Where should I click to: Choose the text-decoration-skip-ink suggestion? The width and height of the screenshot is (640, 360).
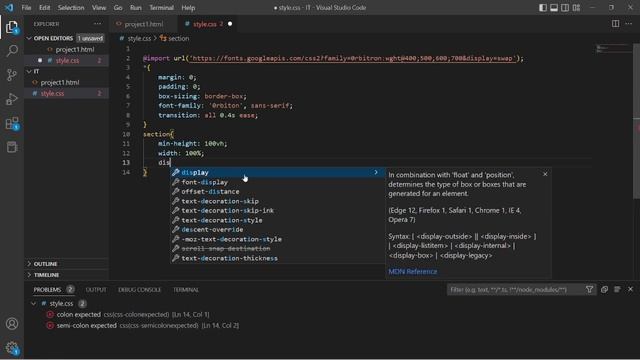pos(277,211)
